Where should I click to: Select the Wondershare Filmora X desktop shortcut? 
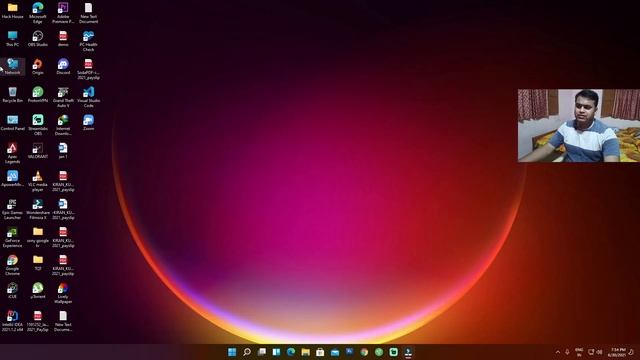pos(38,209)
